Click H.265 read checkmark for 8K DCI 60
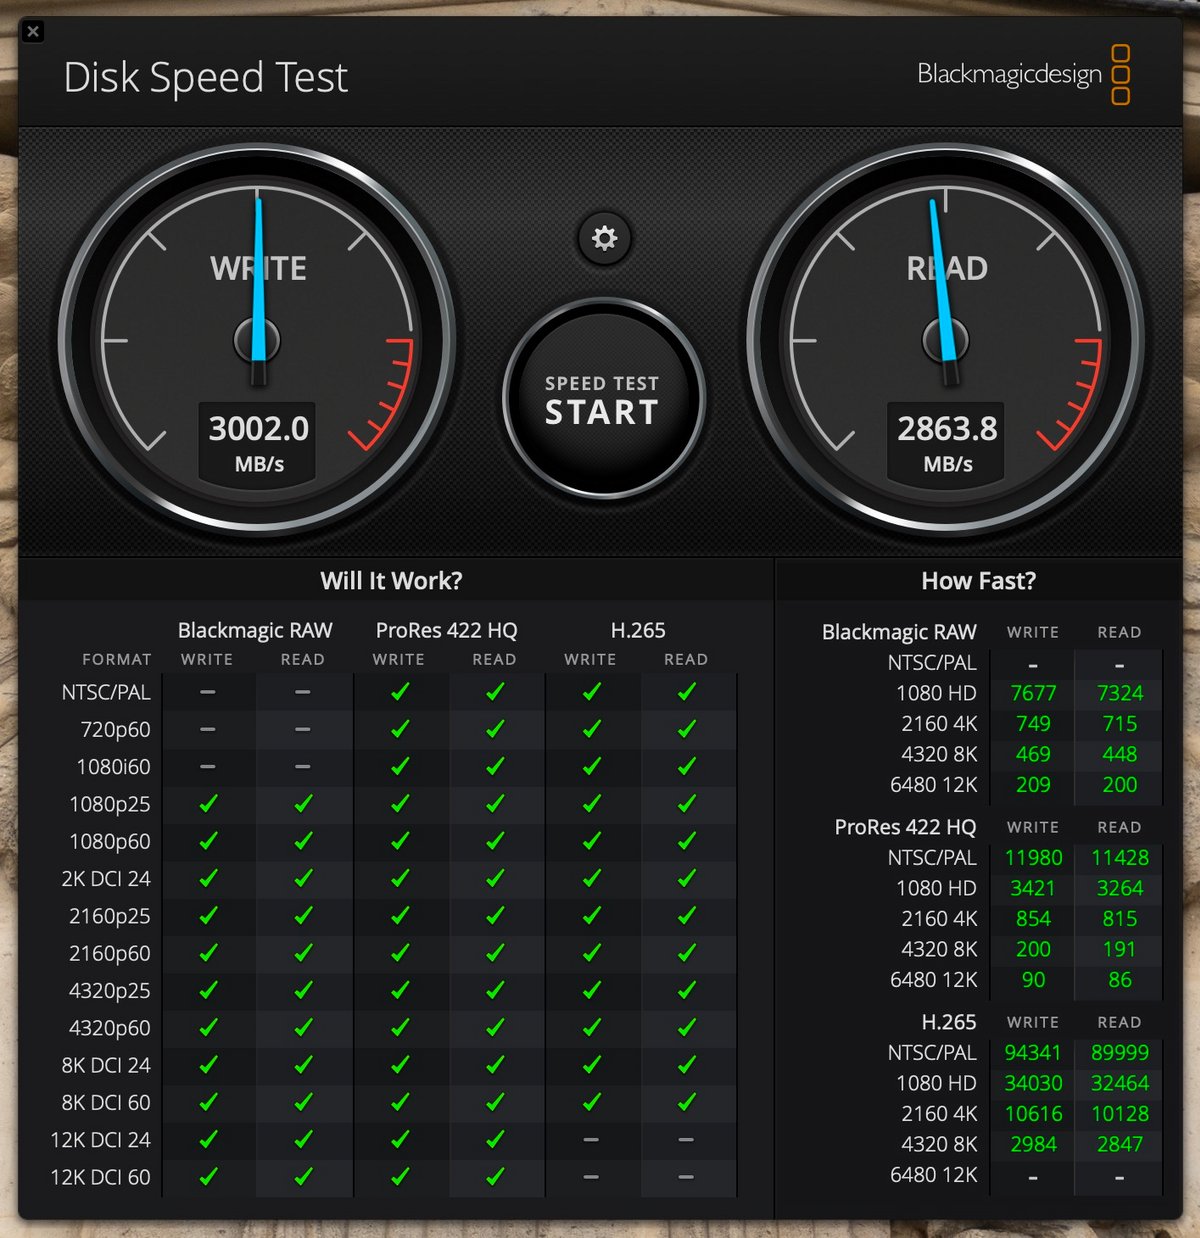This screenshot has width=1200, height=1238. [686, 1102]
